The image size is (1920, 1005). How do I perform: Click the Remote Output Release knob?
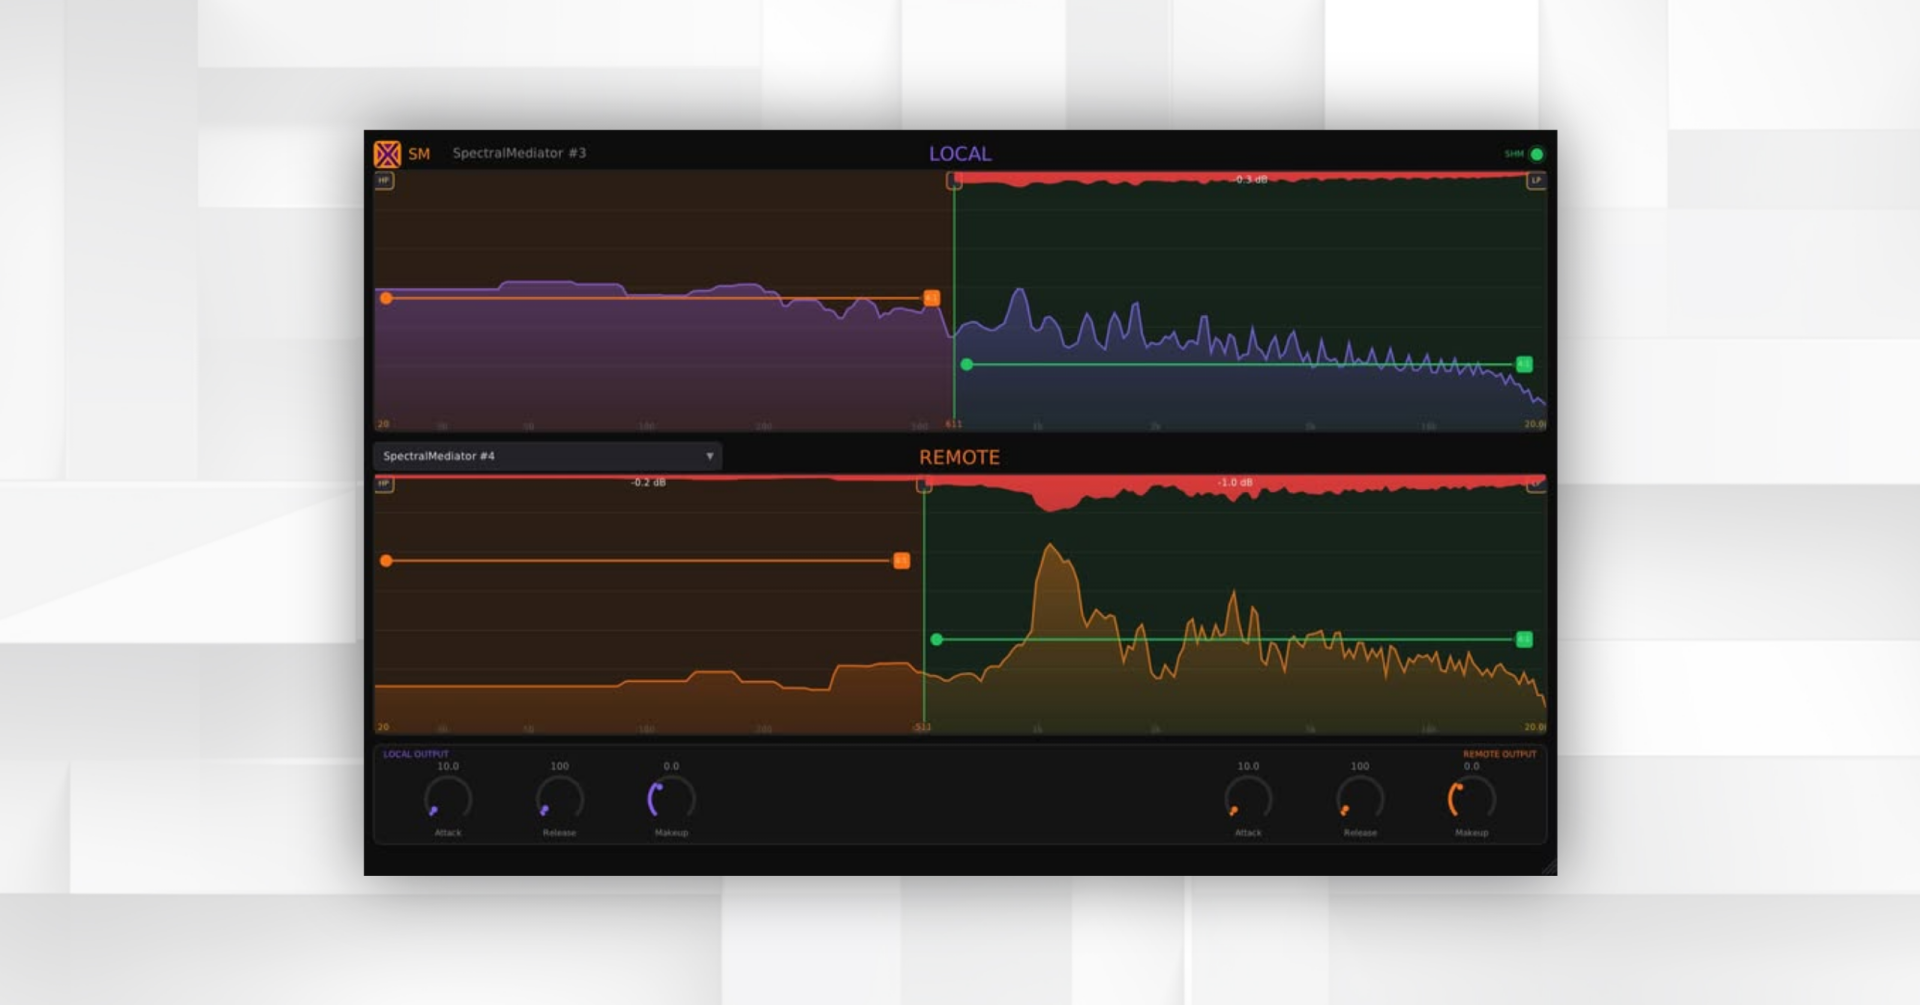(1360, 799)
